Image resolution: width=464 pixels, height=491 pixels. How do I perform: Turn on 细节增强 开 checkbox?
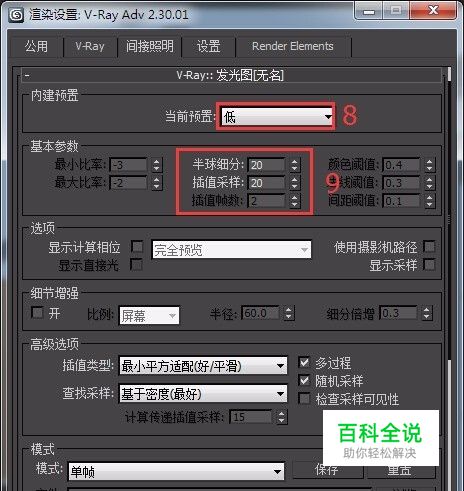click(x=37, y=313)
